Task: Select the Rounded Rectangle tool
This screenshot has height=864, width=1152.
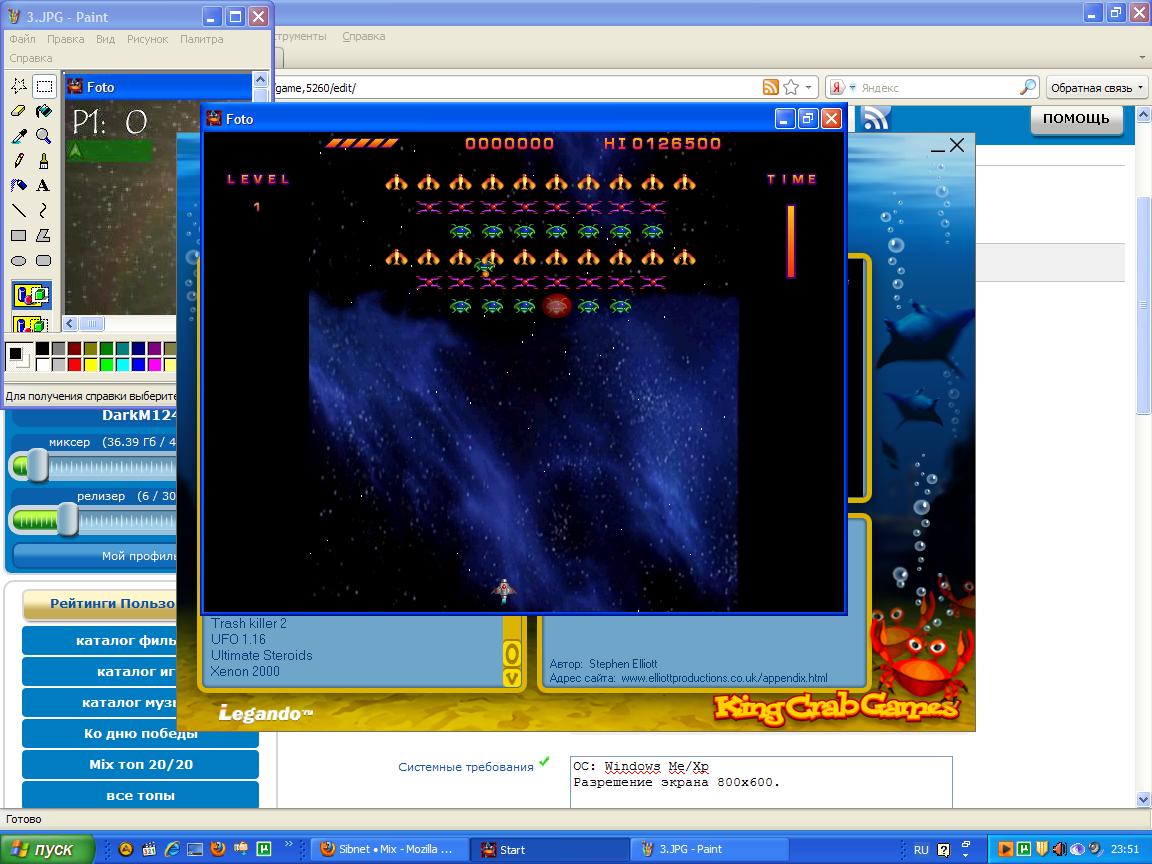Action: (44, 261)
